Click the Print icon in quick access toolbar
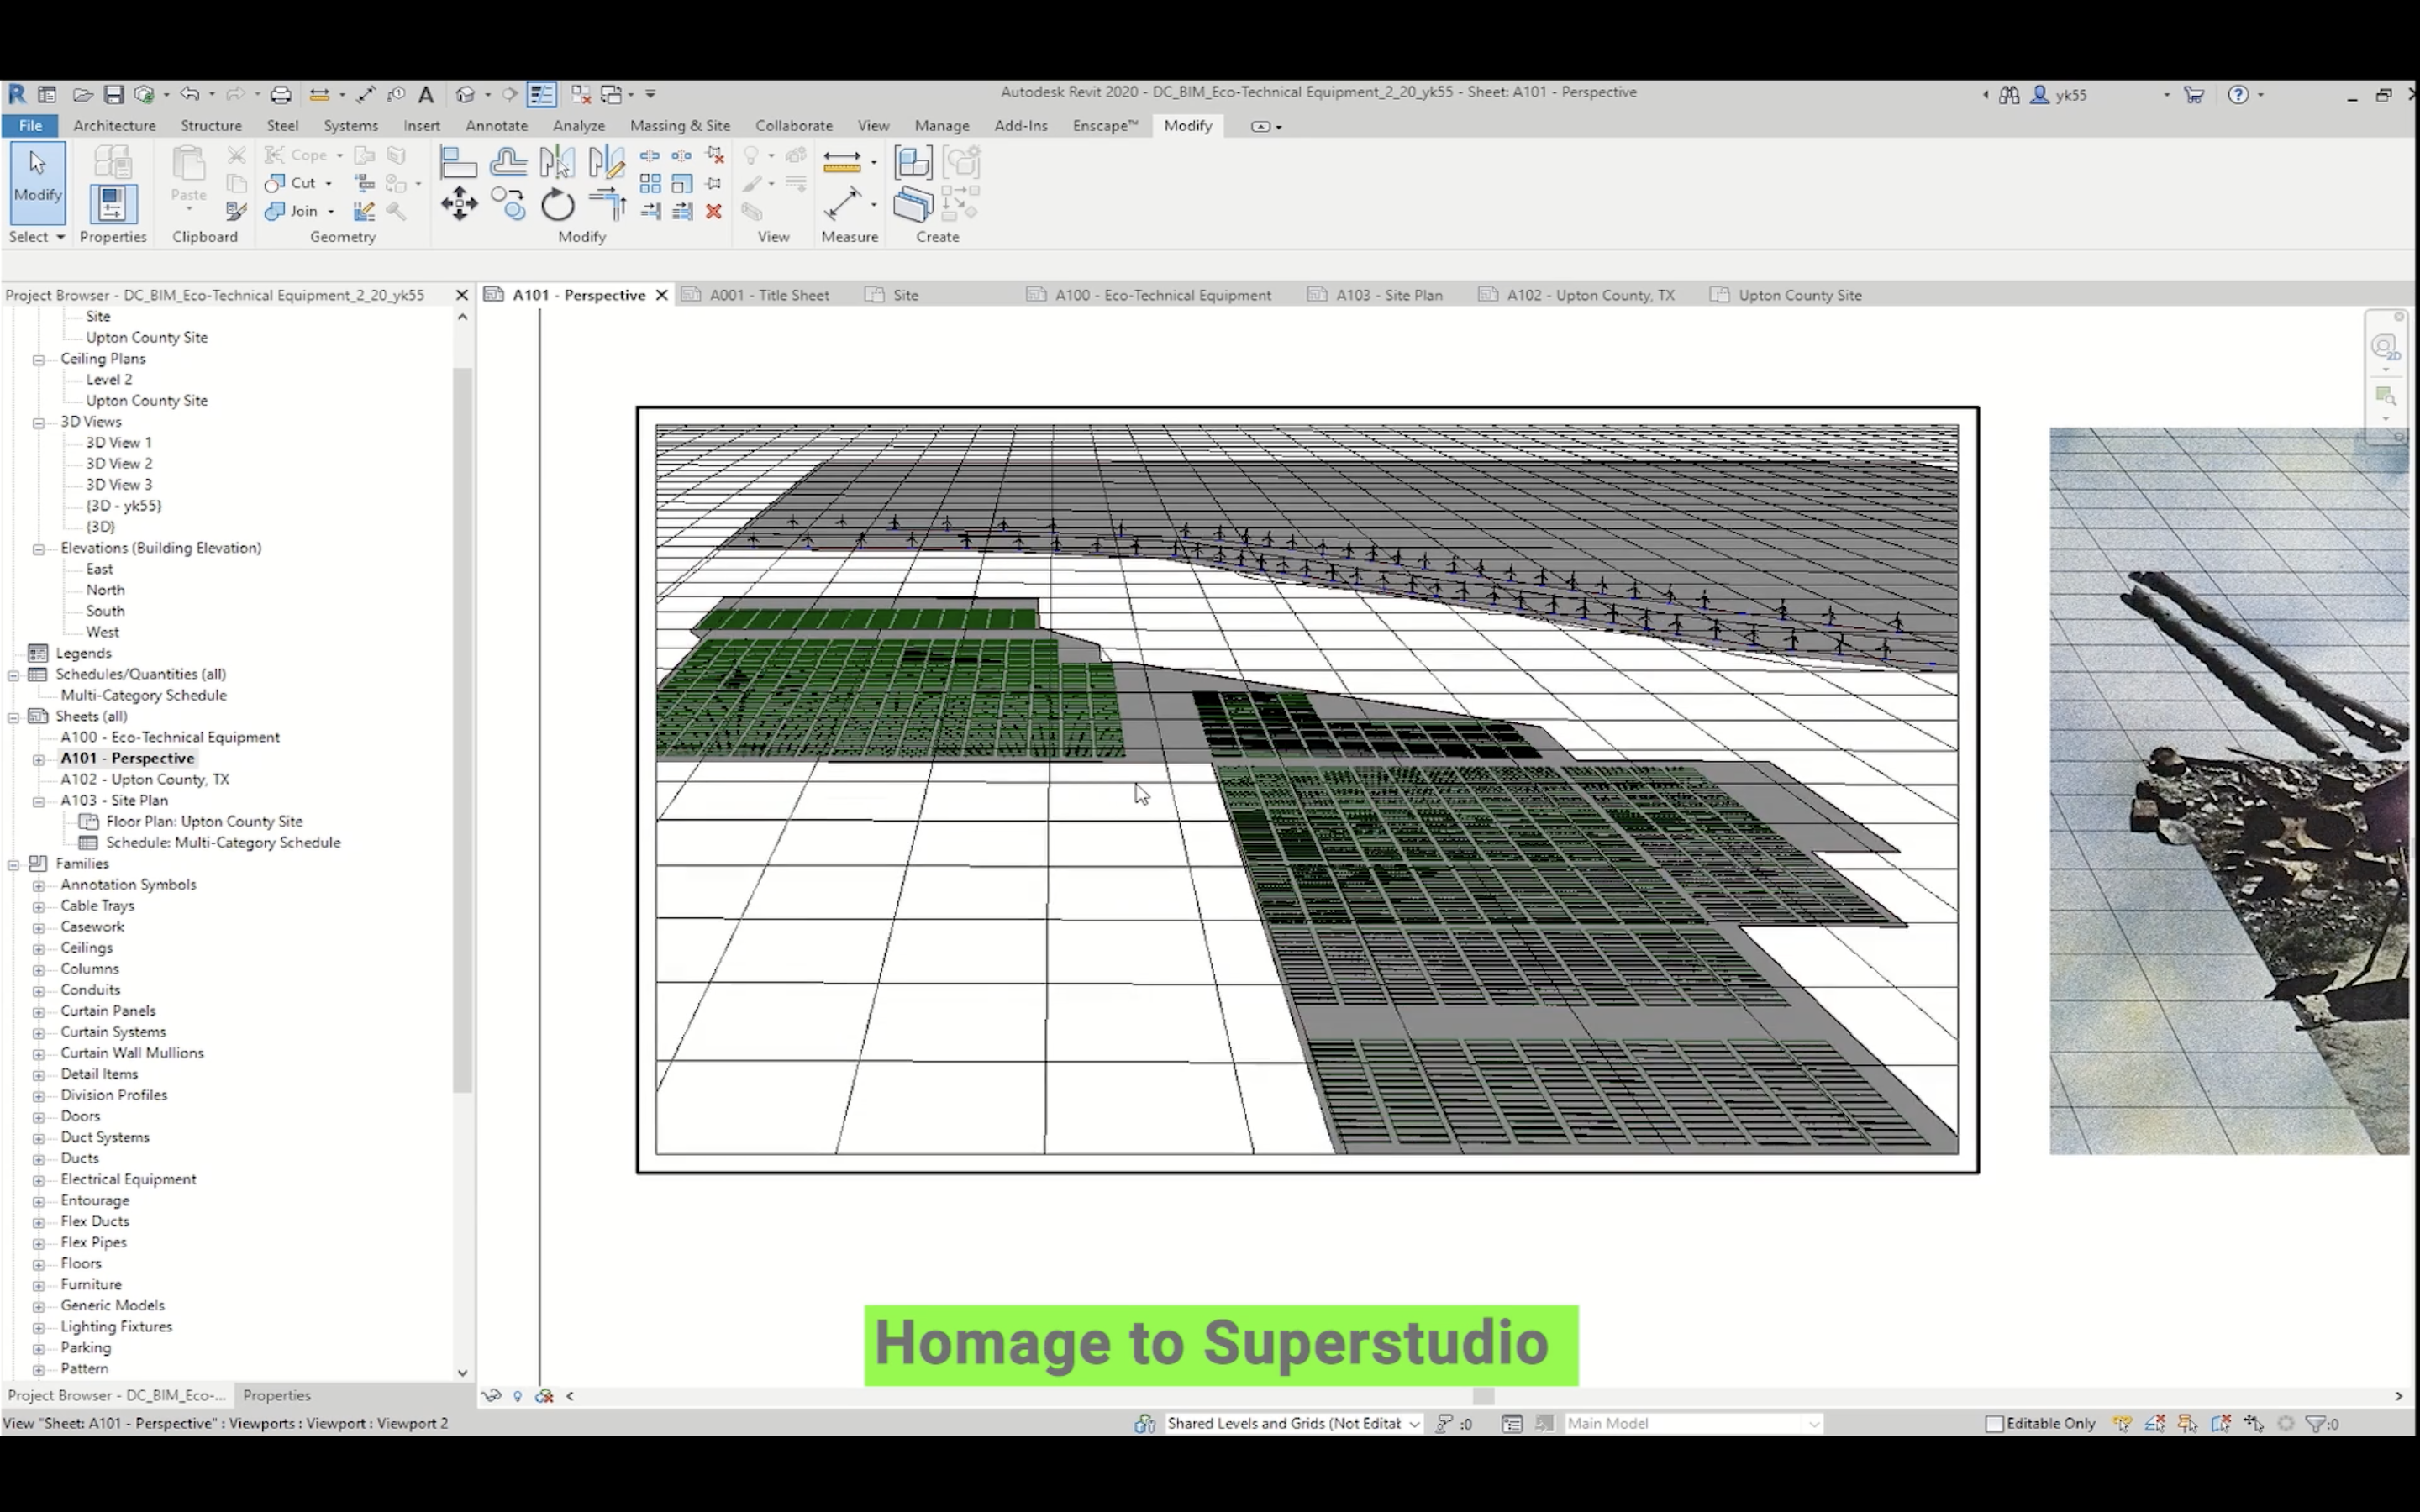 coord(281,94)
